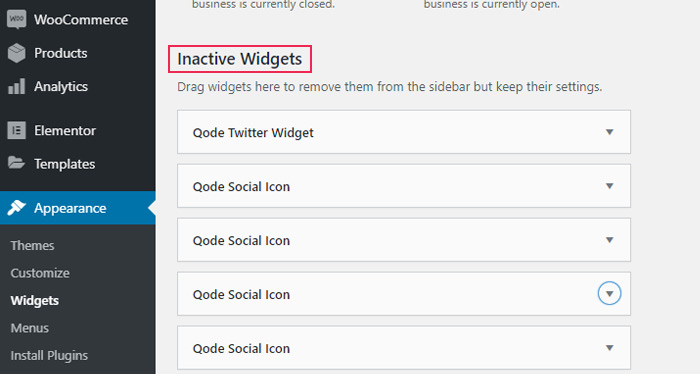The width and height of the screenshot is (700, 374).
Task: Select Widgets in Appearance submenu
Action: pyautogui.click(x=35, y=301)
